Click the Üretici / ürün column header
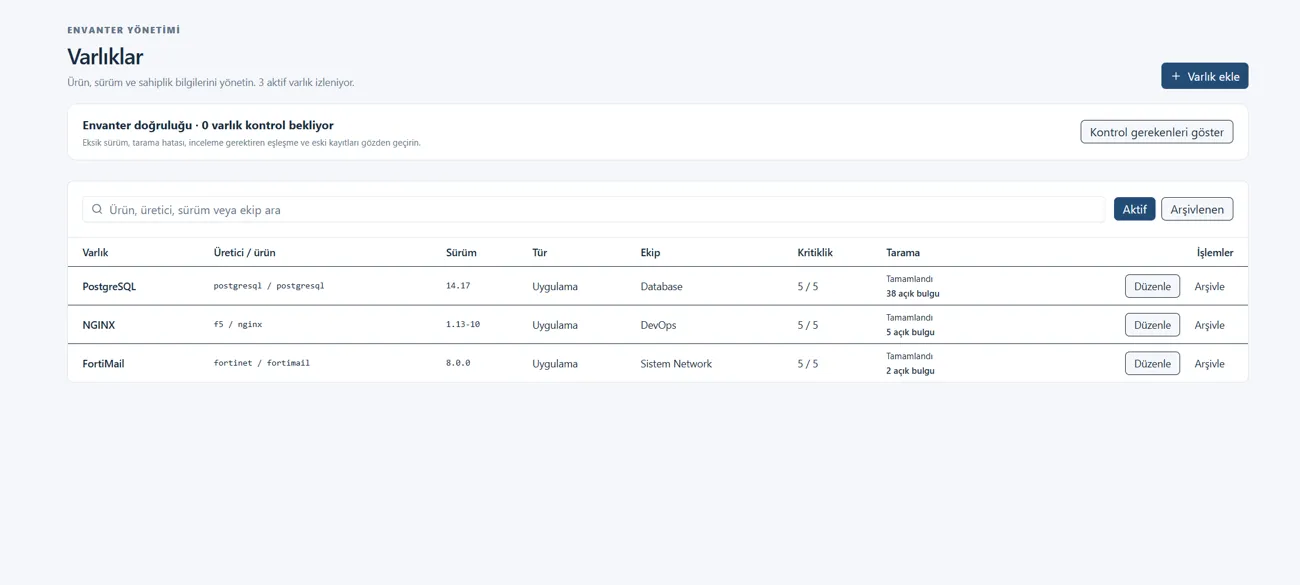Screen dimensions: 1300x585 (x=244, y=253)
